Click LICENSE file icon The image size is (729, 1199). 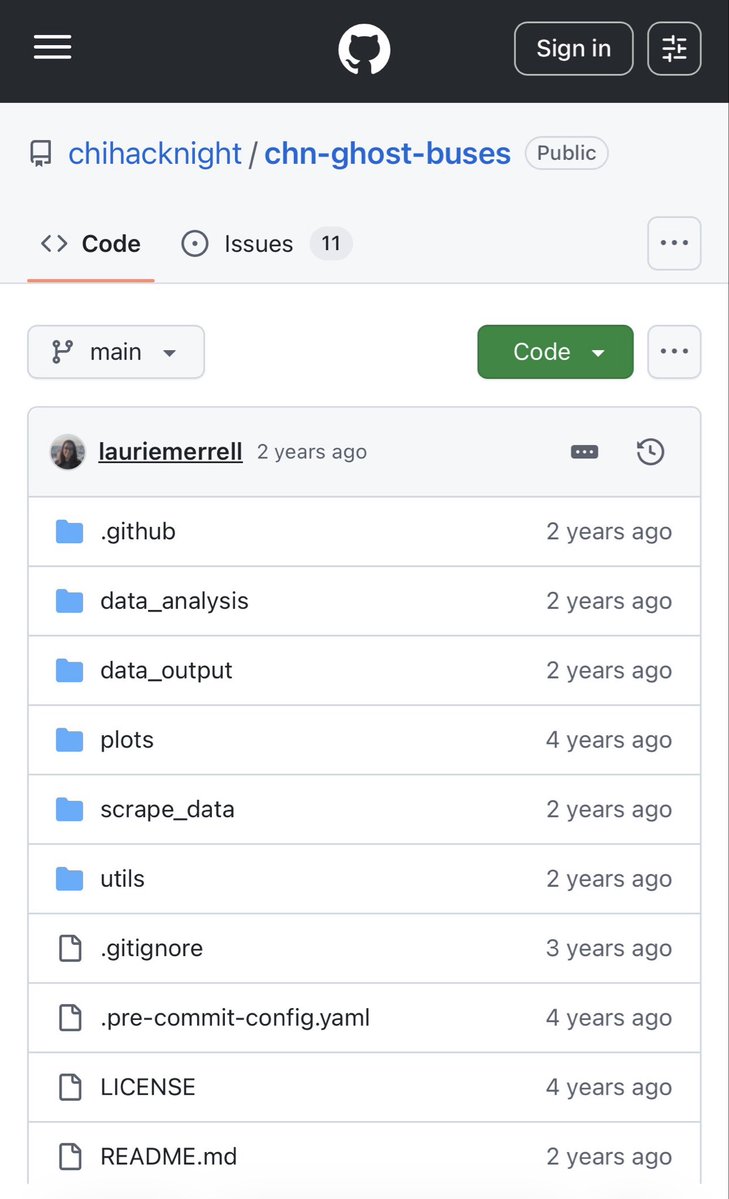pyautogui.click(x=70, y=1087)
